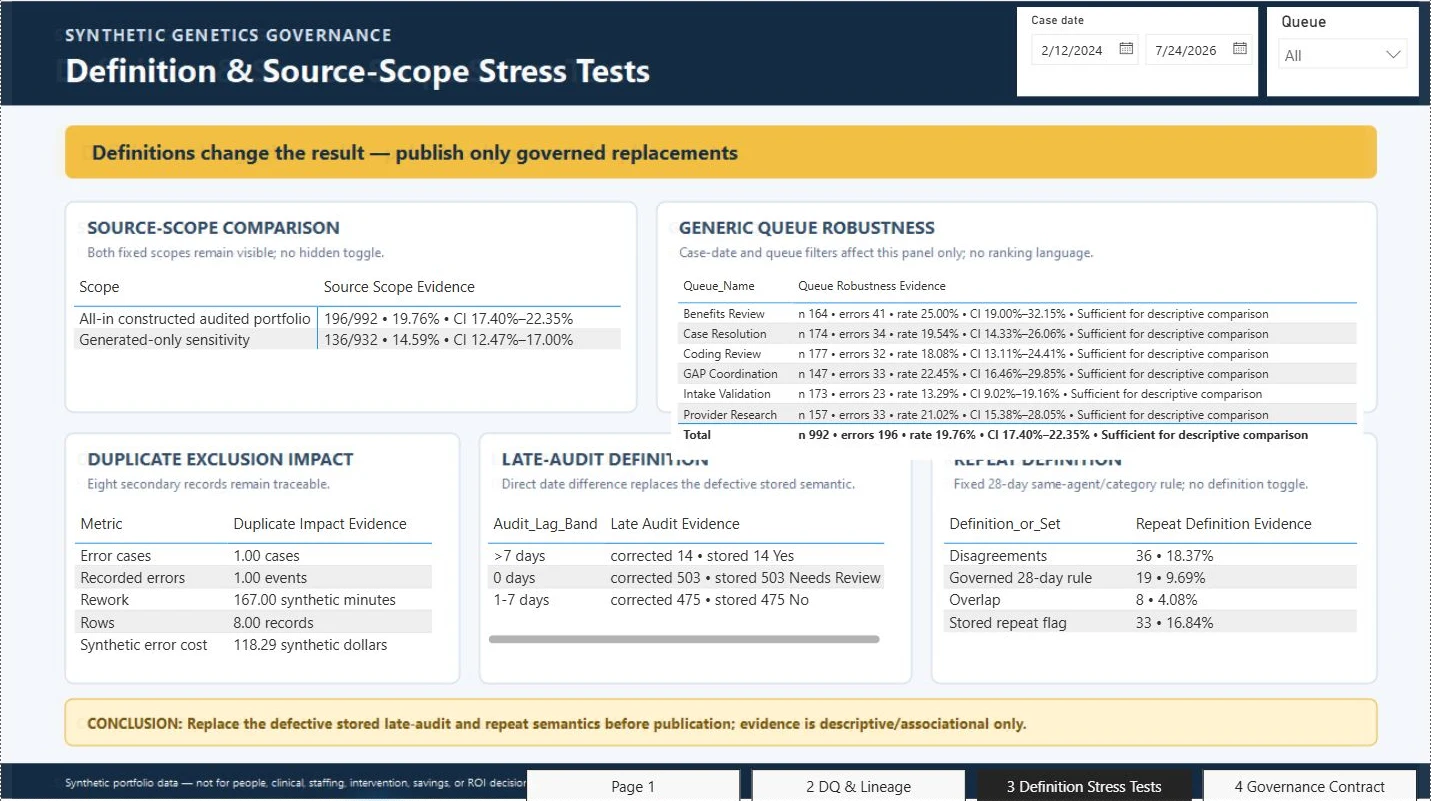Image resolution: width=1431 pixels, height=801 pixels.
Task: Open the start date calendar picker icon
Action: (x=1126, y=48)
